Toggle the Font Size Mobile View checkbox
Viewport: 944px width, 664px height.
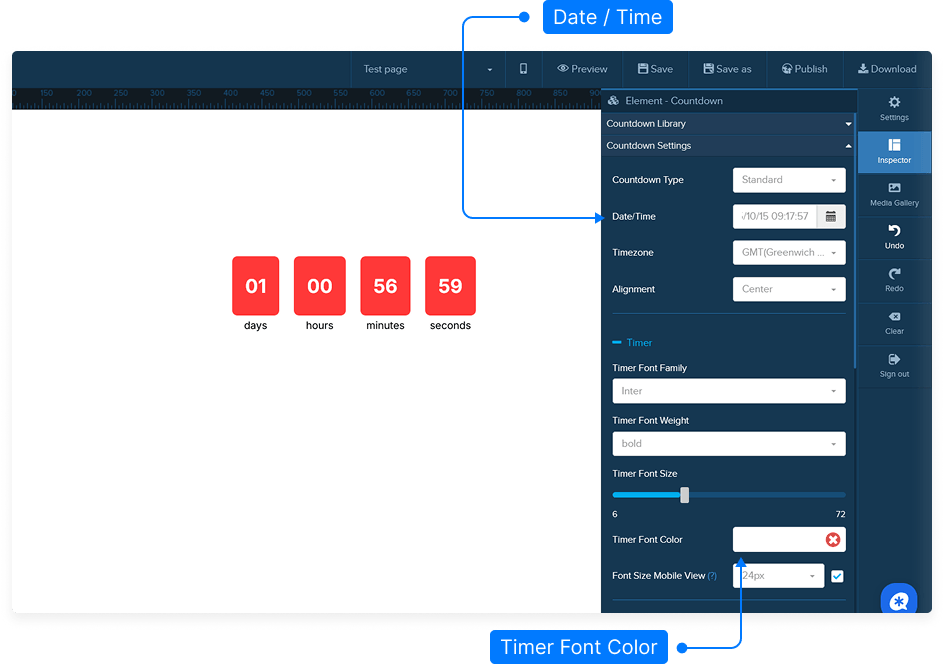tap(837, 576)
